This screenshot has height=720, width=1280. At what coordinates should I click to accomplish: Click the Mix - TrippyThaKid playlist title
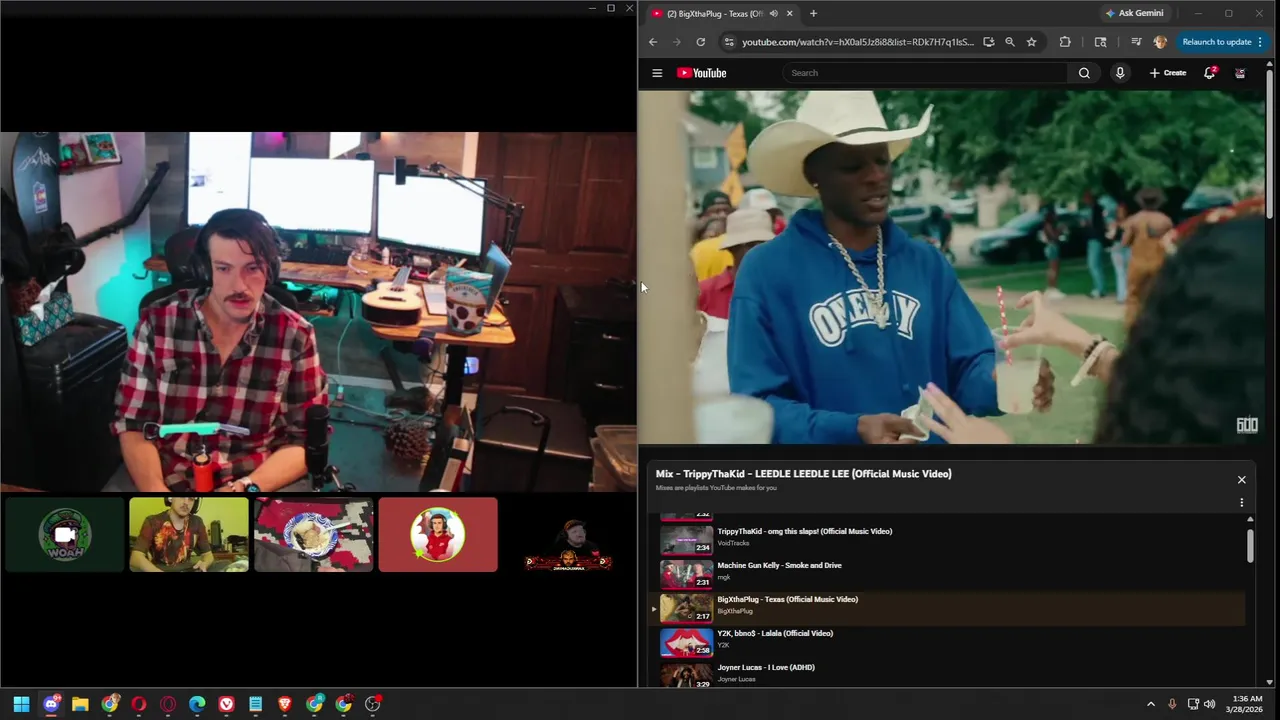(804, 474)
